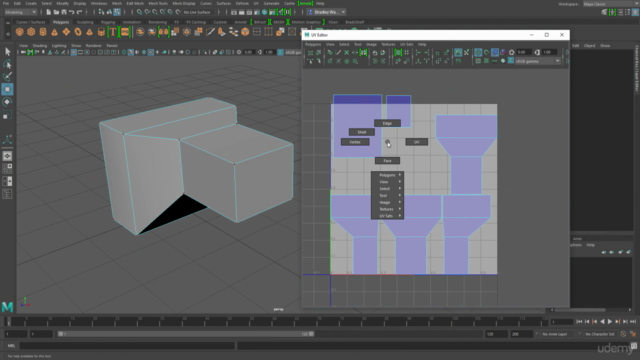
Task: Click the current frame input field
Action: [561, 322]
